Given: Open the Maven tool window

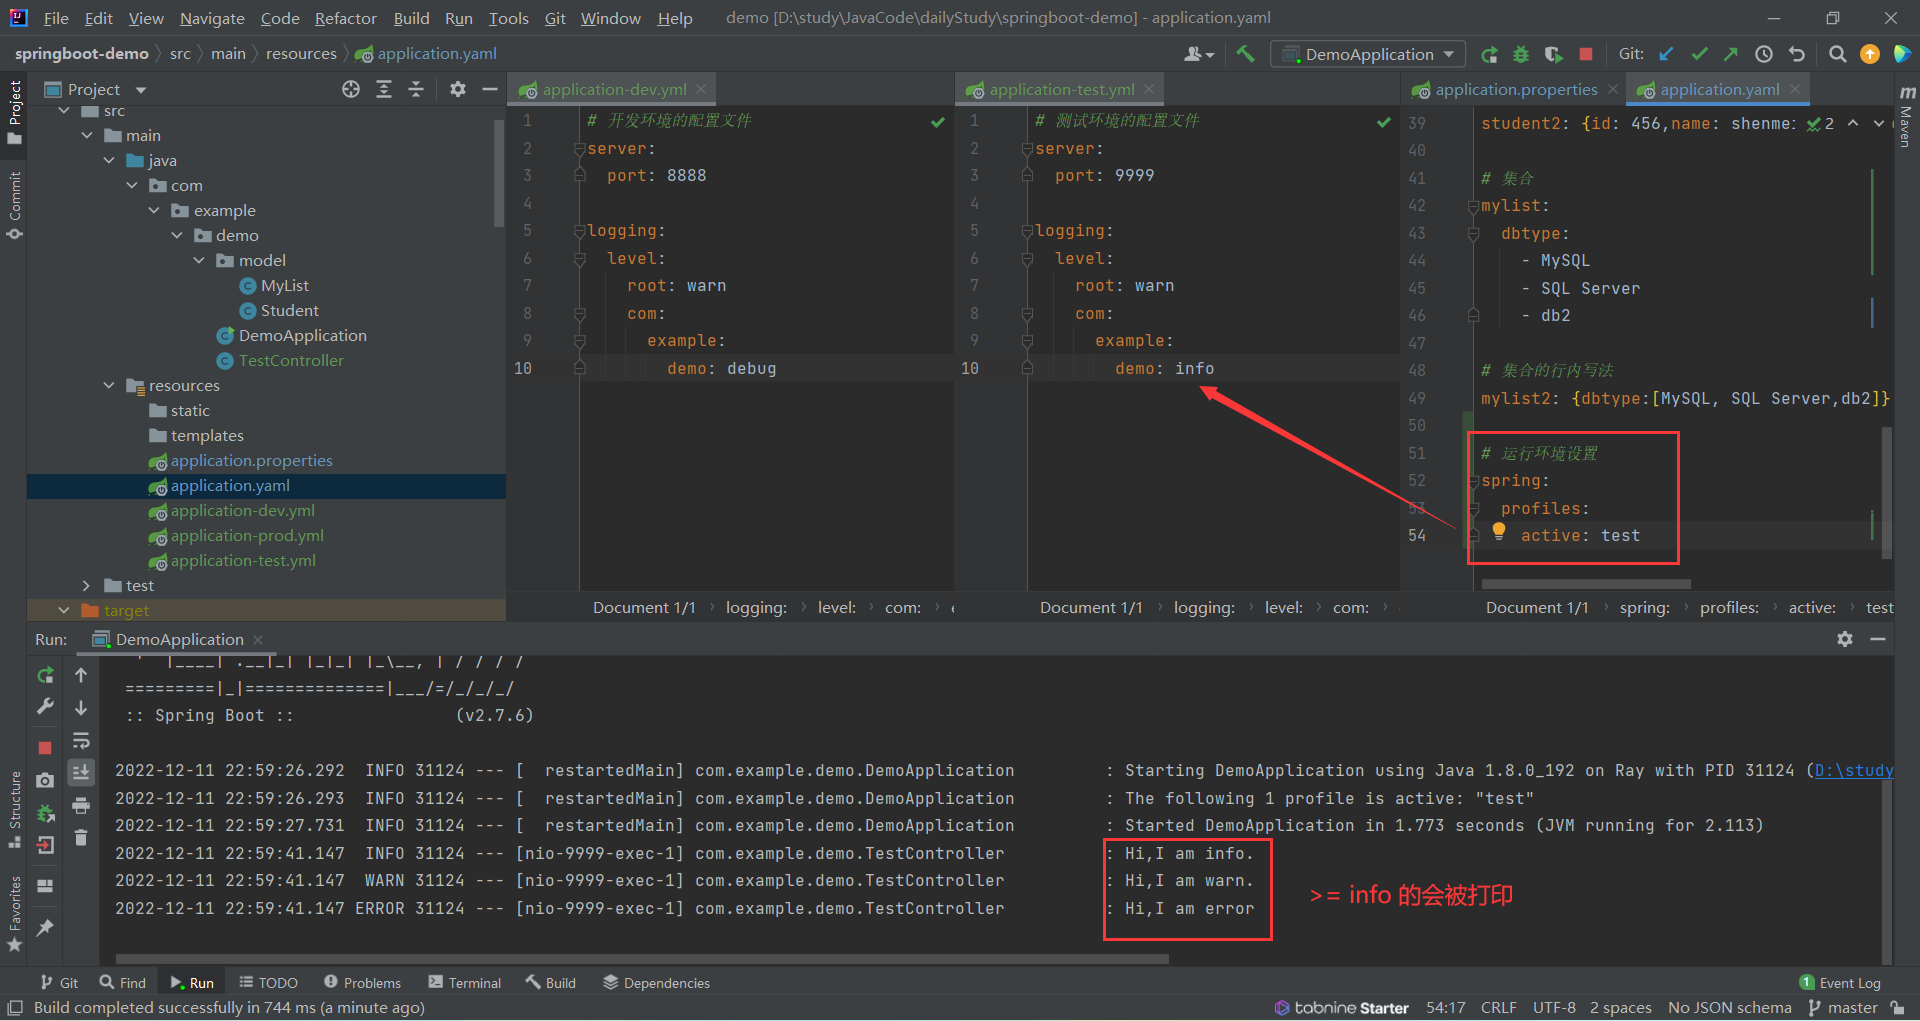Looking at the screenshot, I should [x=1906, y=115].
